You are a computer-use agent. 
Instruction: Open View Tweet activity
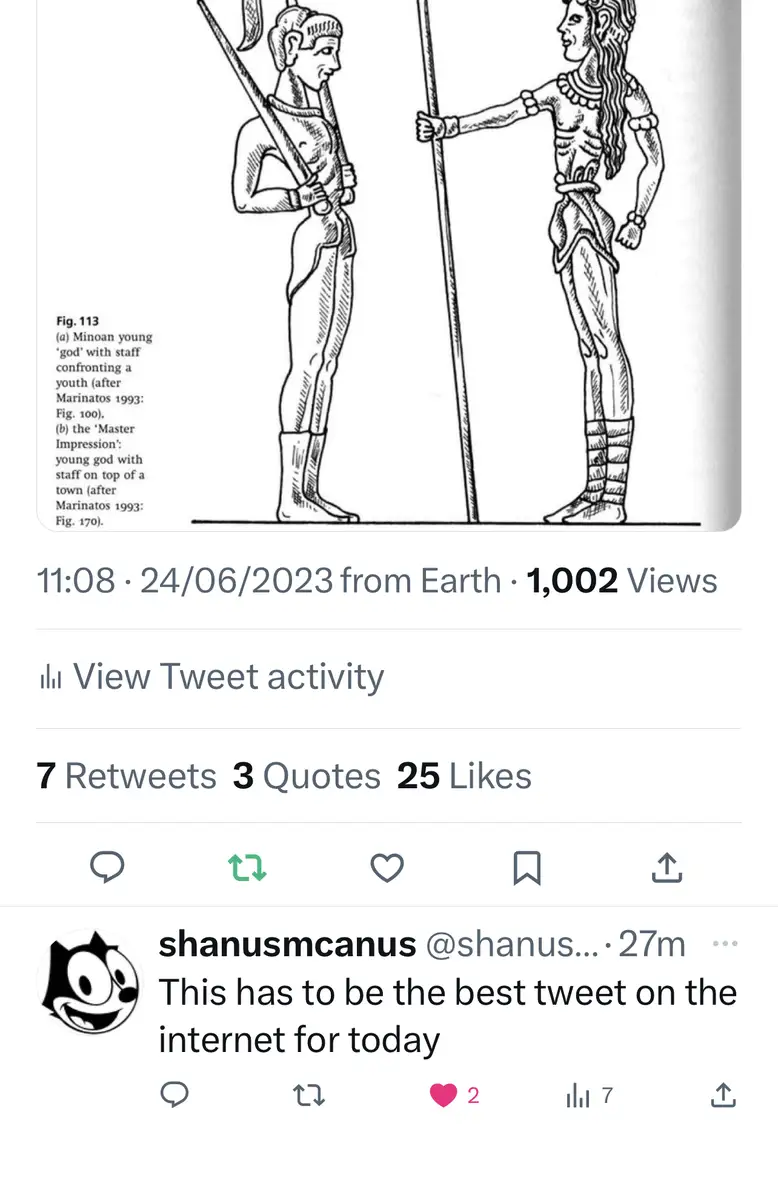pyautogui.click(x=228, y=677)
